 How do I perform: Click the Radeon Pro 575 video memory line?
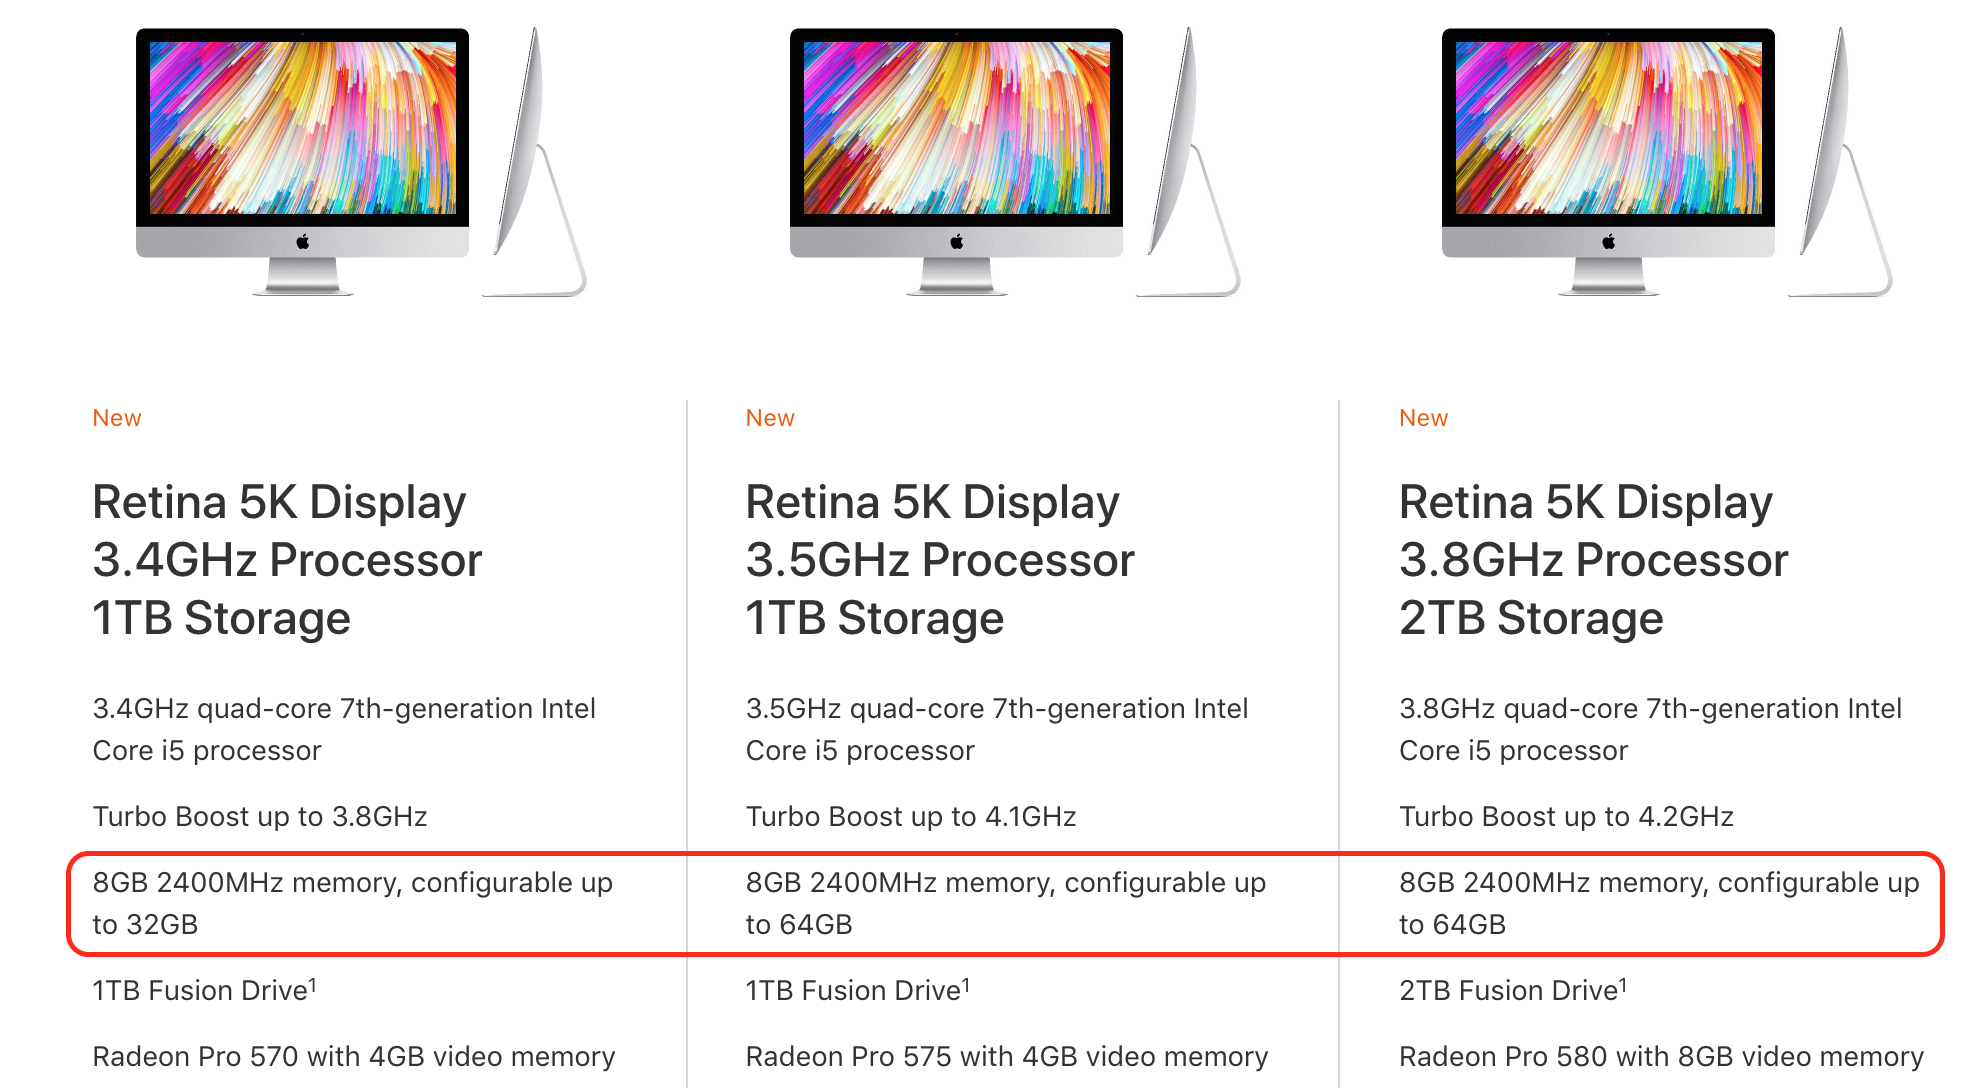(x=1007, y=1057)
